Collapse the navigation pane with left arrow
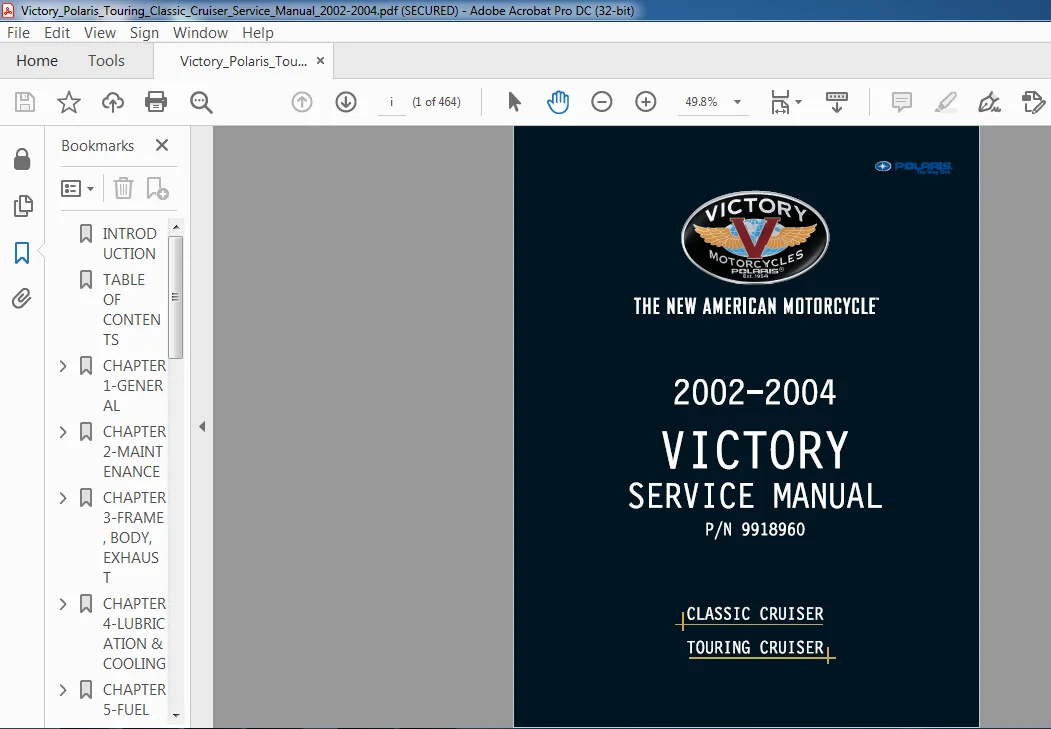 (x=202, y=426)
